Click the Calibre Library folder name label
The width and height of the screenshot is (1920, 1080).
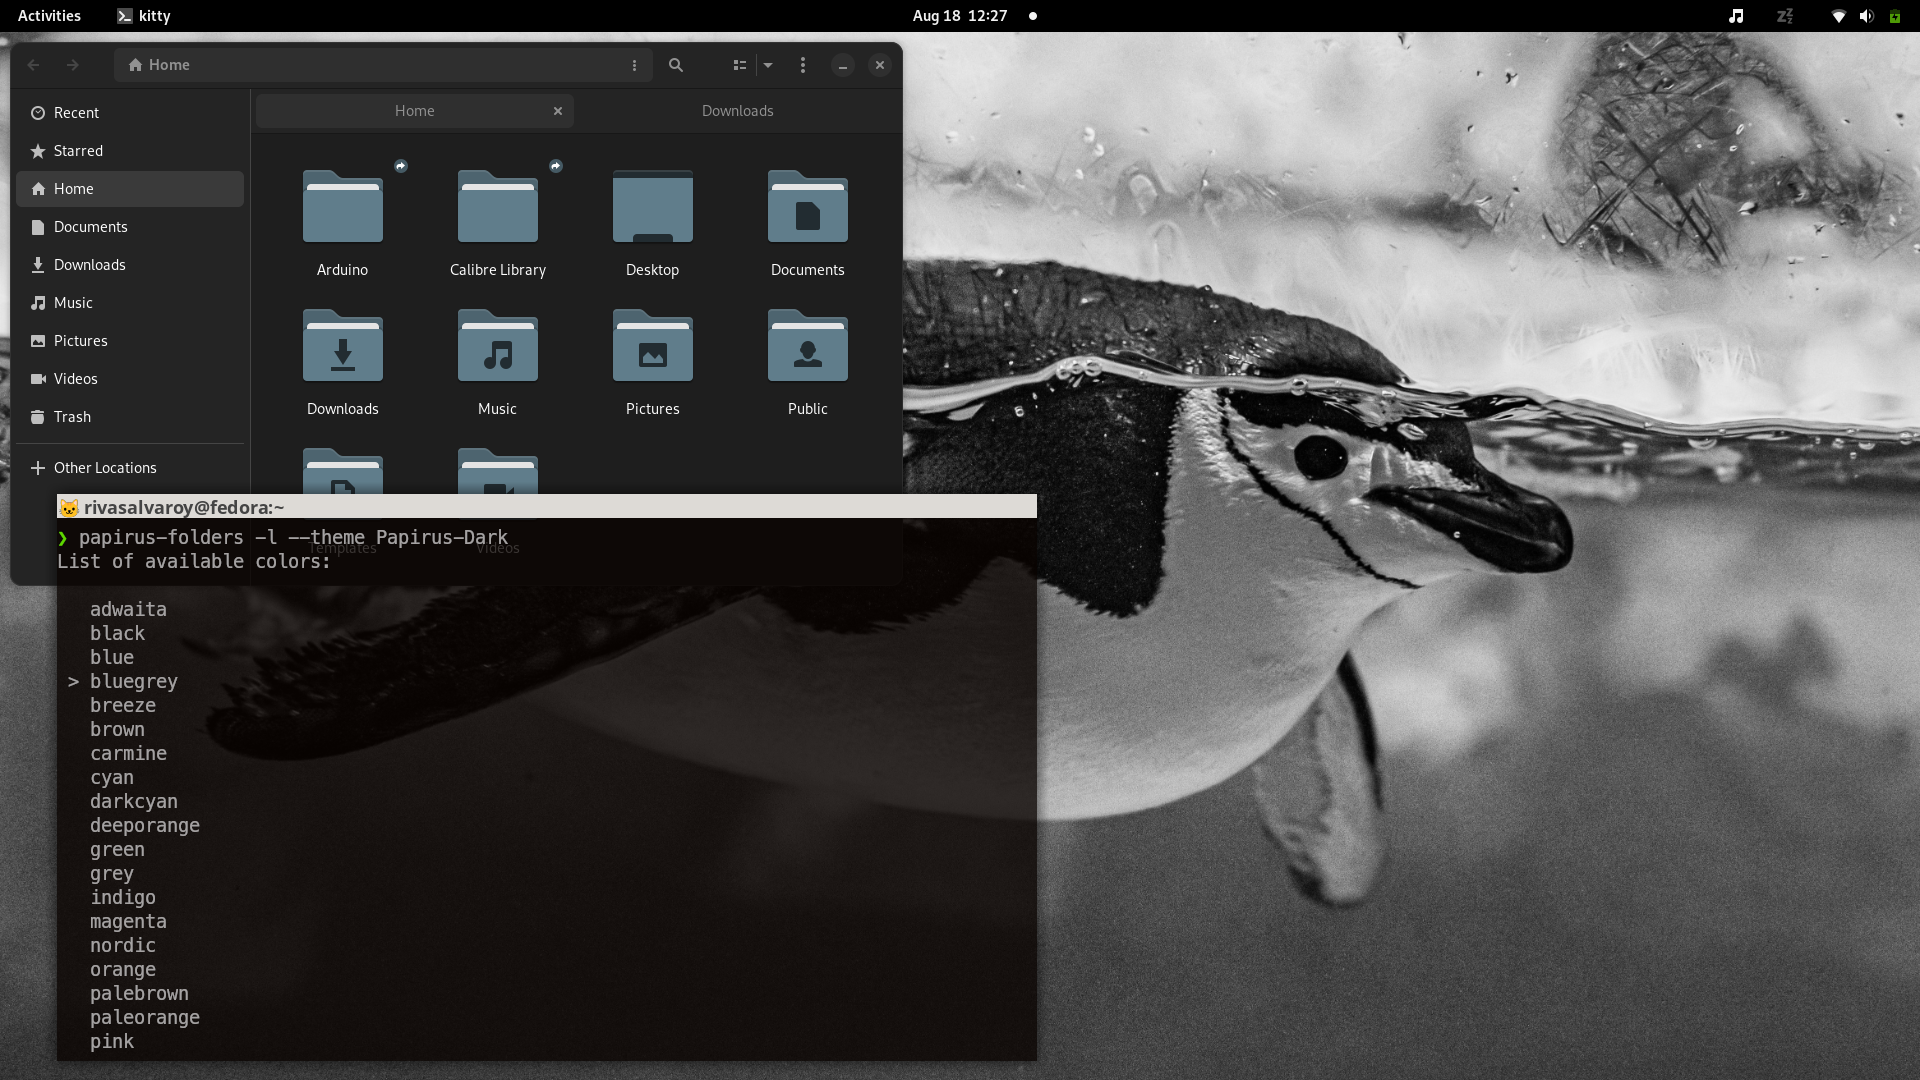tap(497, 270)
